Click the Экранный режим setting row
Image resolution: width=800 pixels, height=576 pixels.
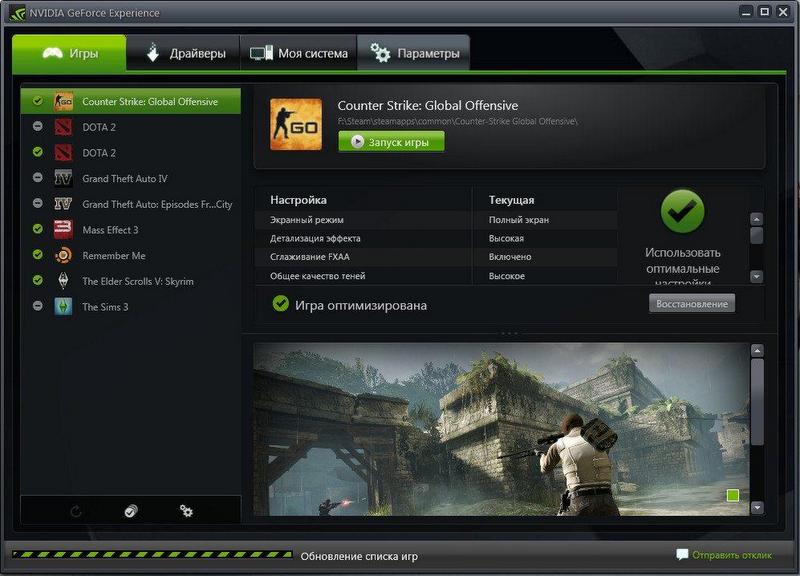[436, 220]
